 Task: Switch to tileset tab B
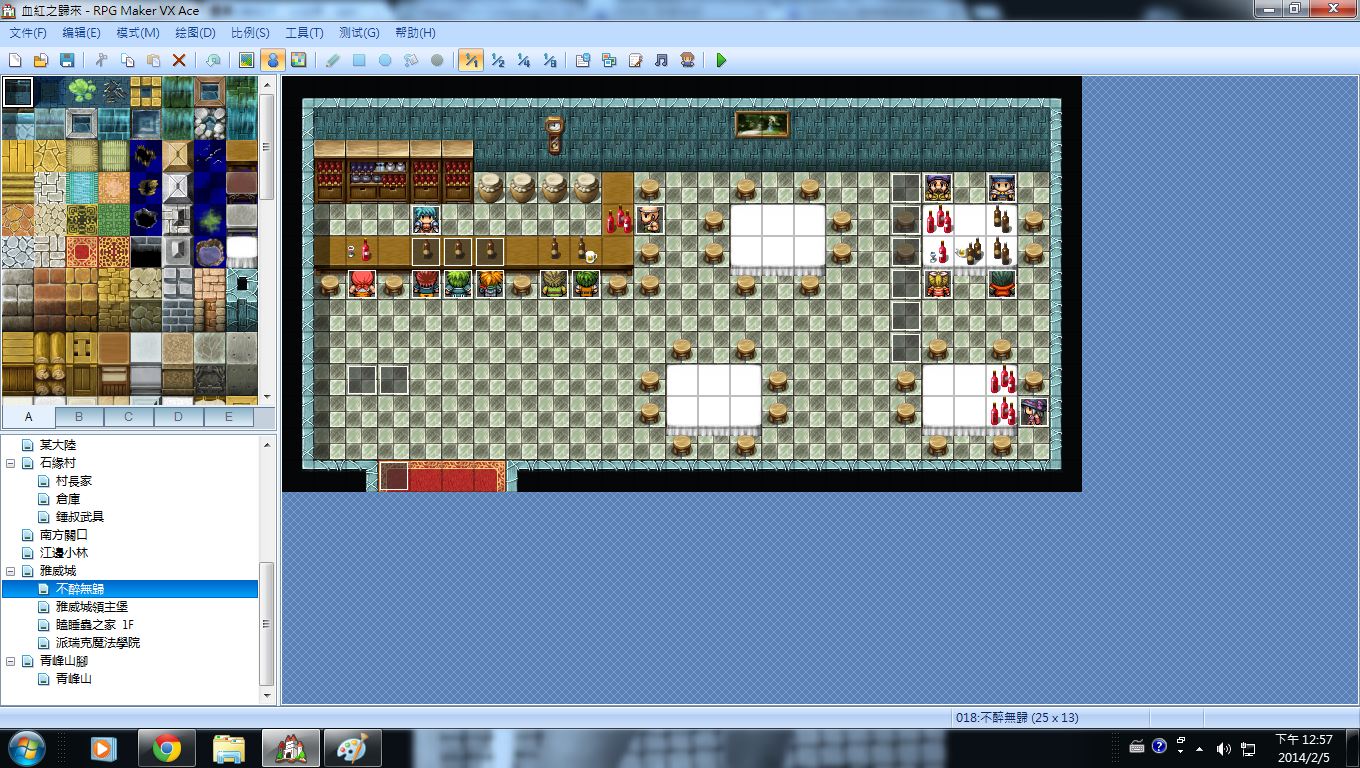point(79,417)
